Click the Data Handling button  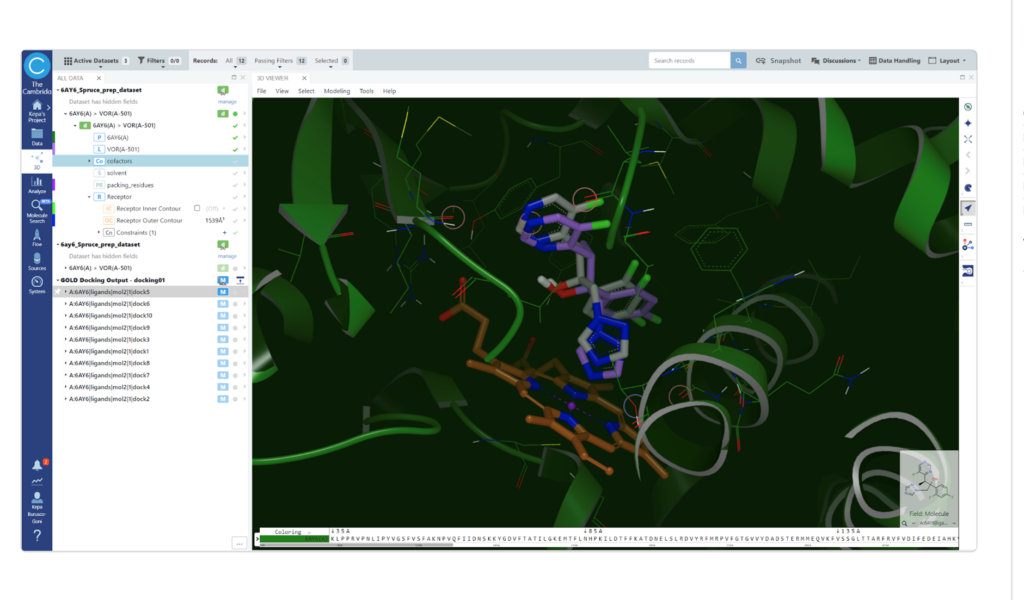[x=894, y=61]
